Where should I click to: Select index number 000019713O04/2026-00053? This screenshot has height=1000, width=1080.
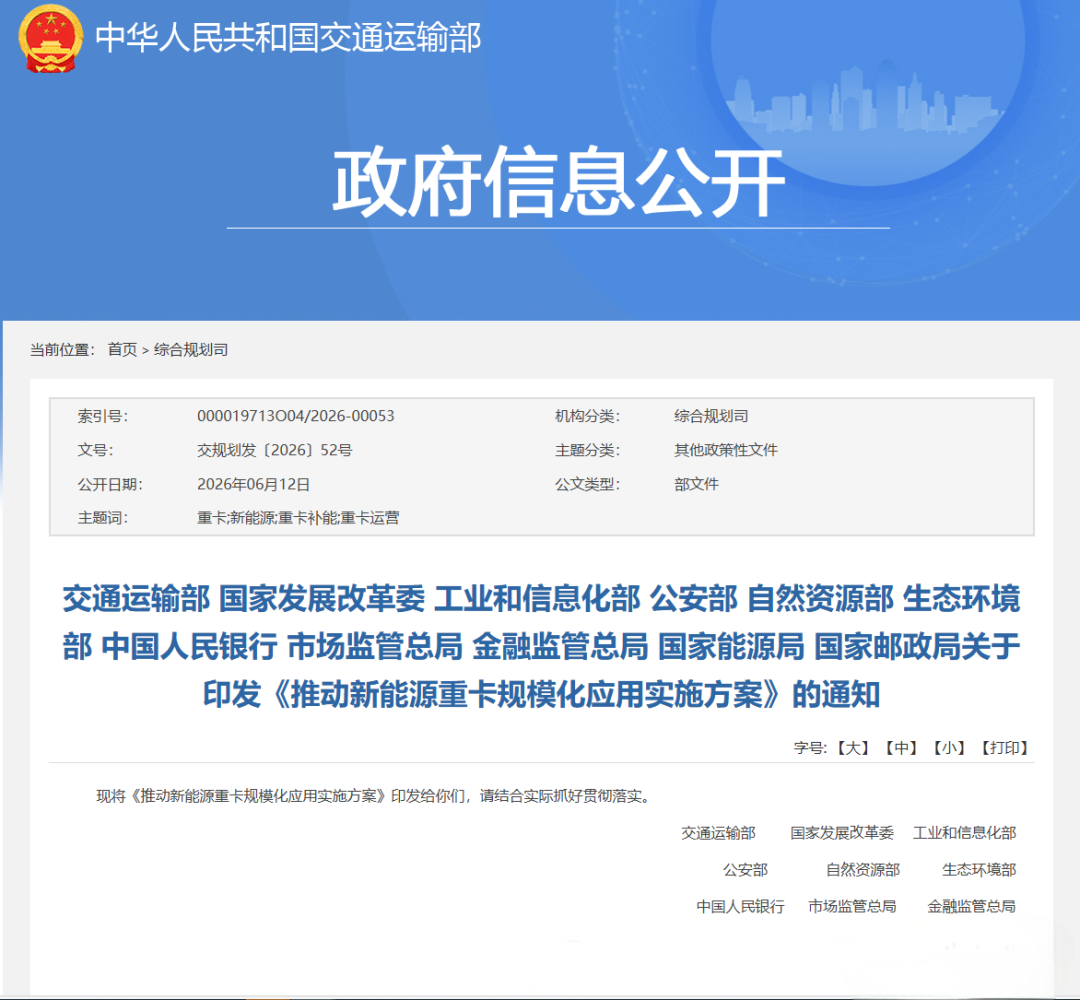click(x=295, y=416)
